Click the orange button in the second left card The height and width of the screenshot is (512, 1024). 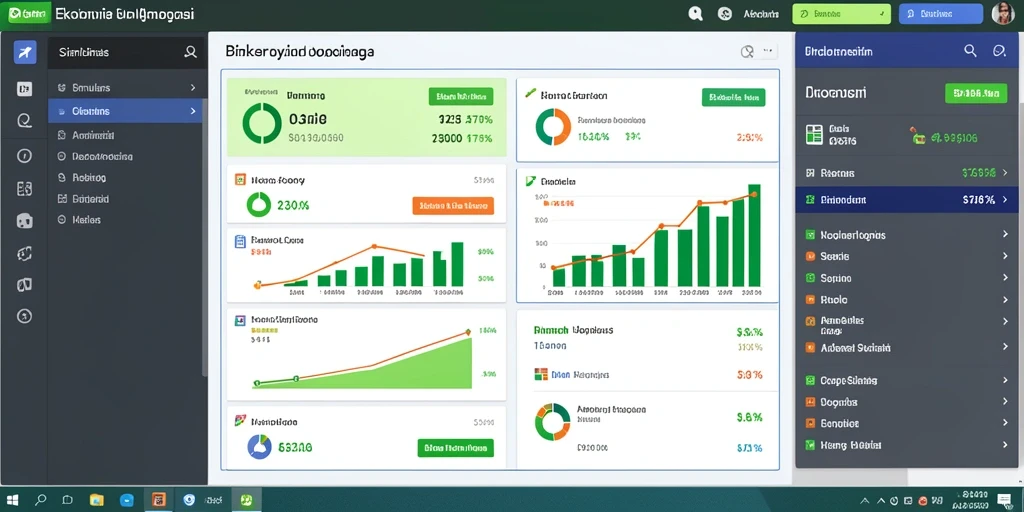(x=453, y=206)
